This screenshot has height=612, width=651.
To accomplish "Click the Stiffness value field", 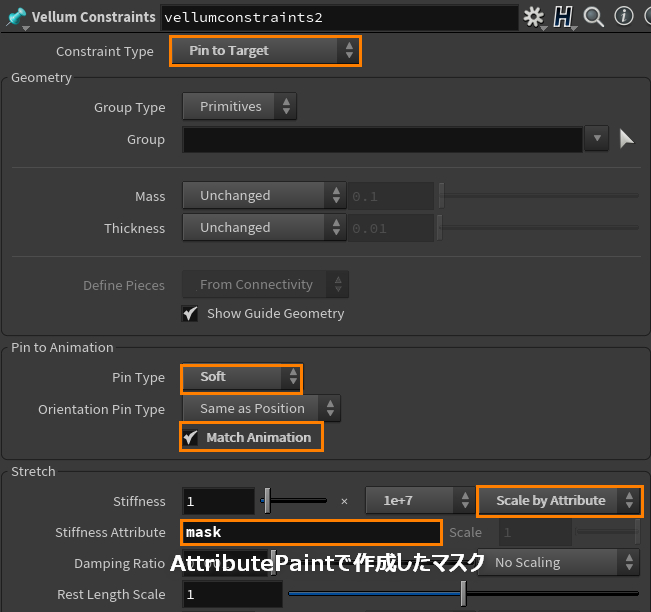I will 218,501.
